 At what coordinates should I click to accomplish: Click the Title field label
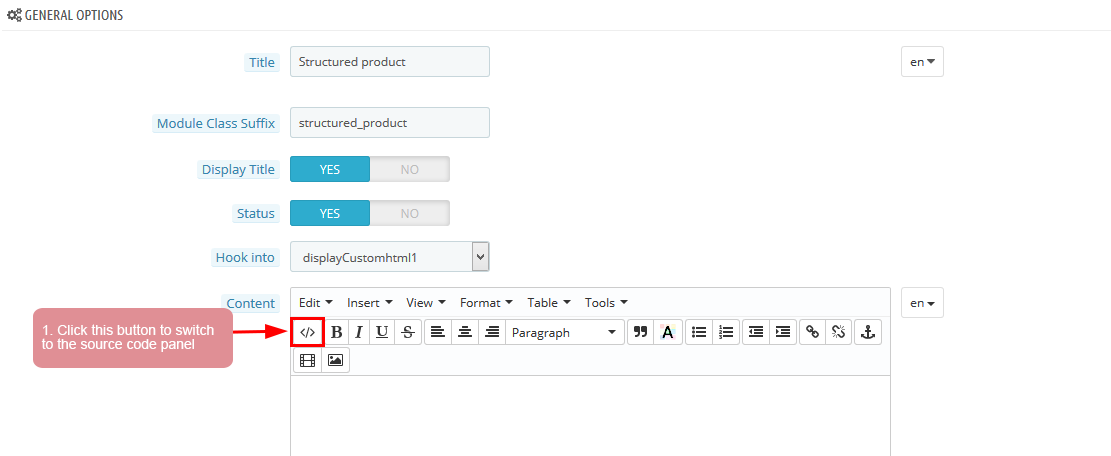pyautogui.click(x=261, y=62)
